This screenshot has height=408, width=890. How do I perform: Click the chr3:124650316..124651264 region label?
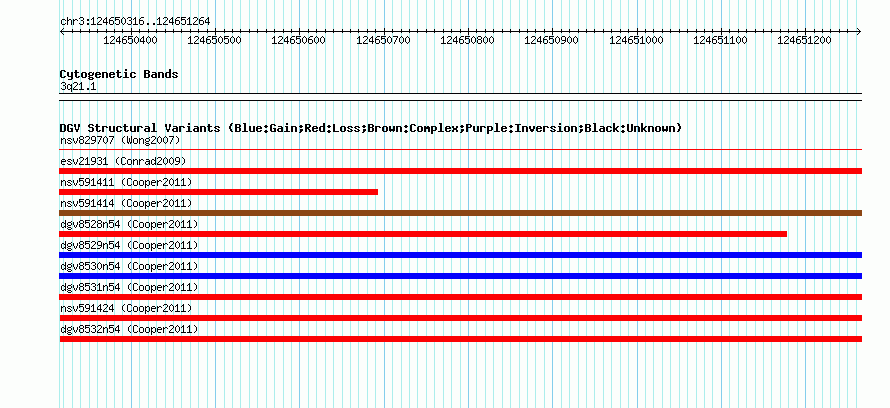(135, 21)
